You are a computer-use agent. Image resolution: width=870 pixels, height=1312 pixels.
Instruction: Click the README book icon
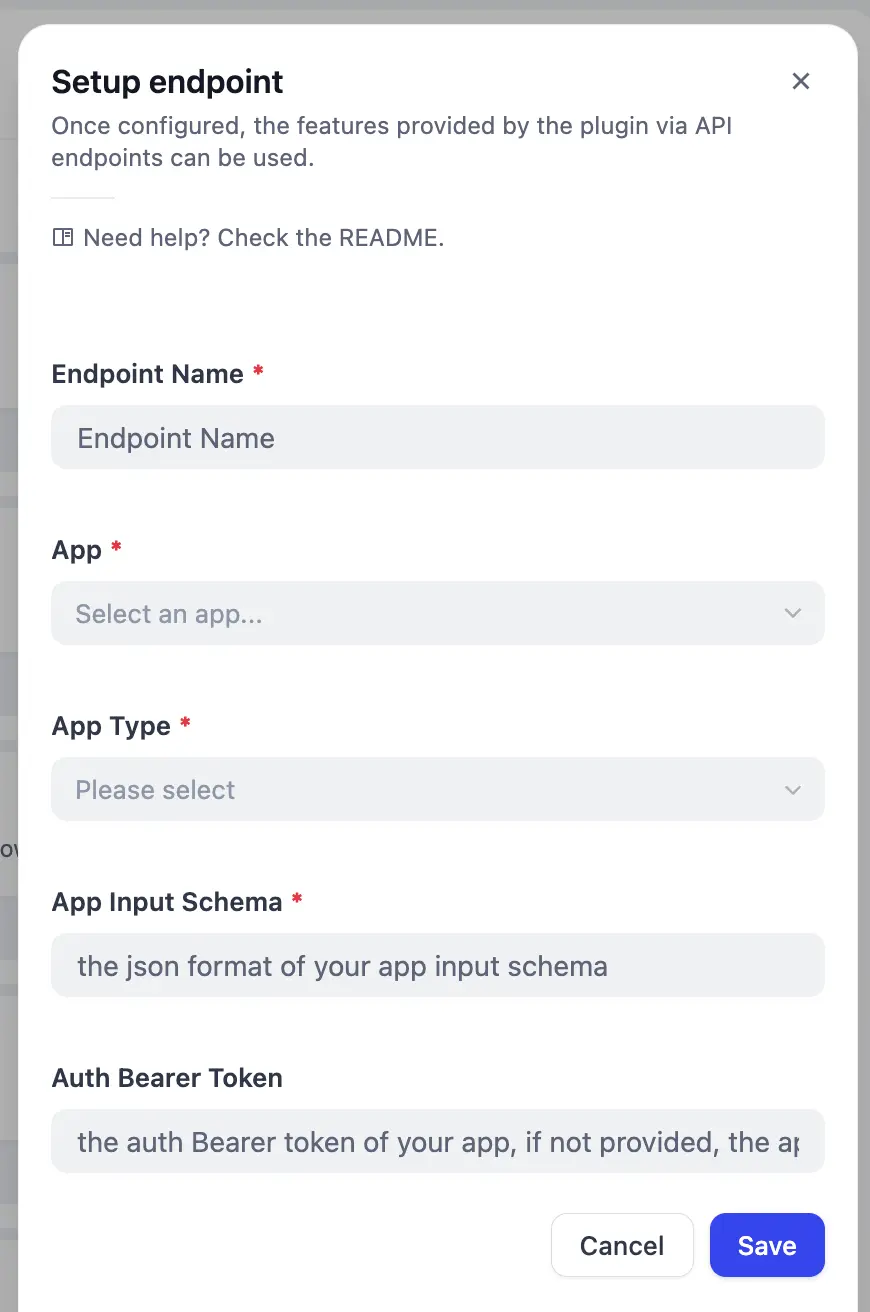coord(63,238)
